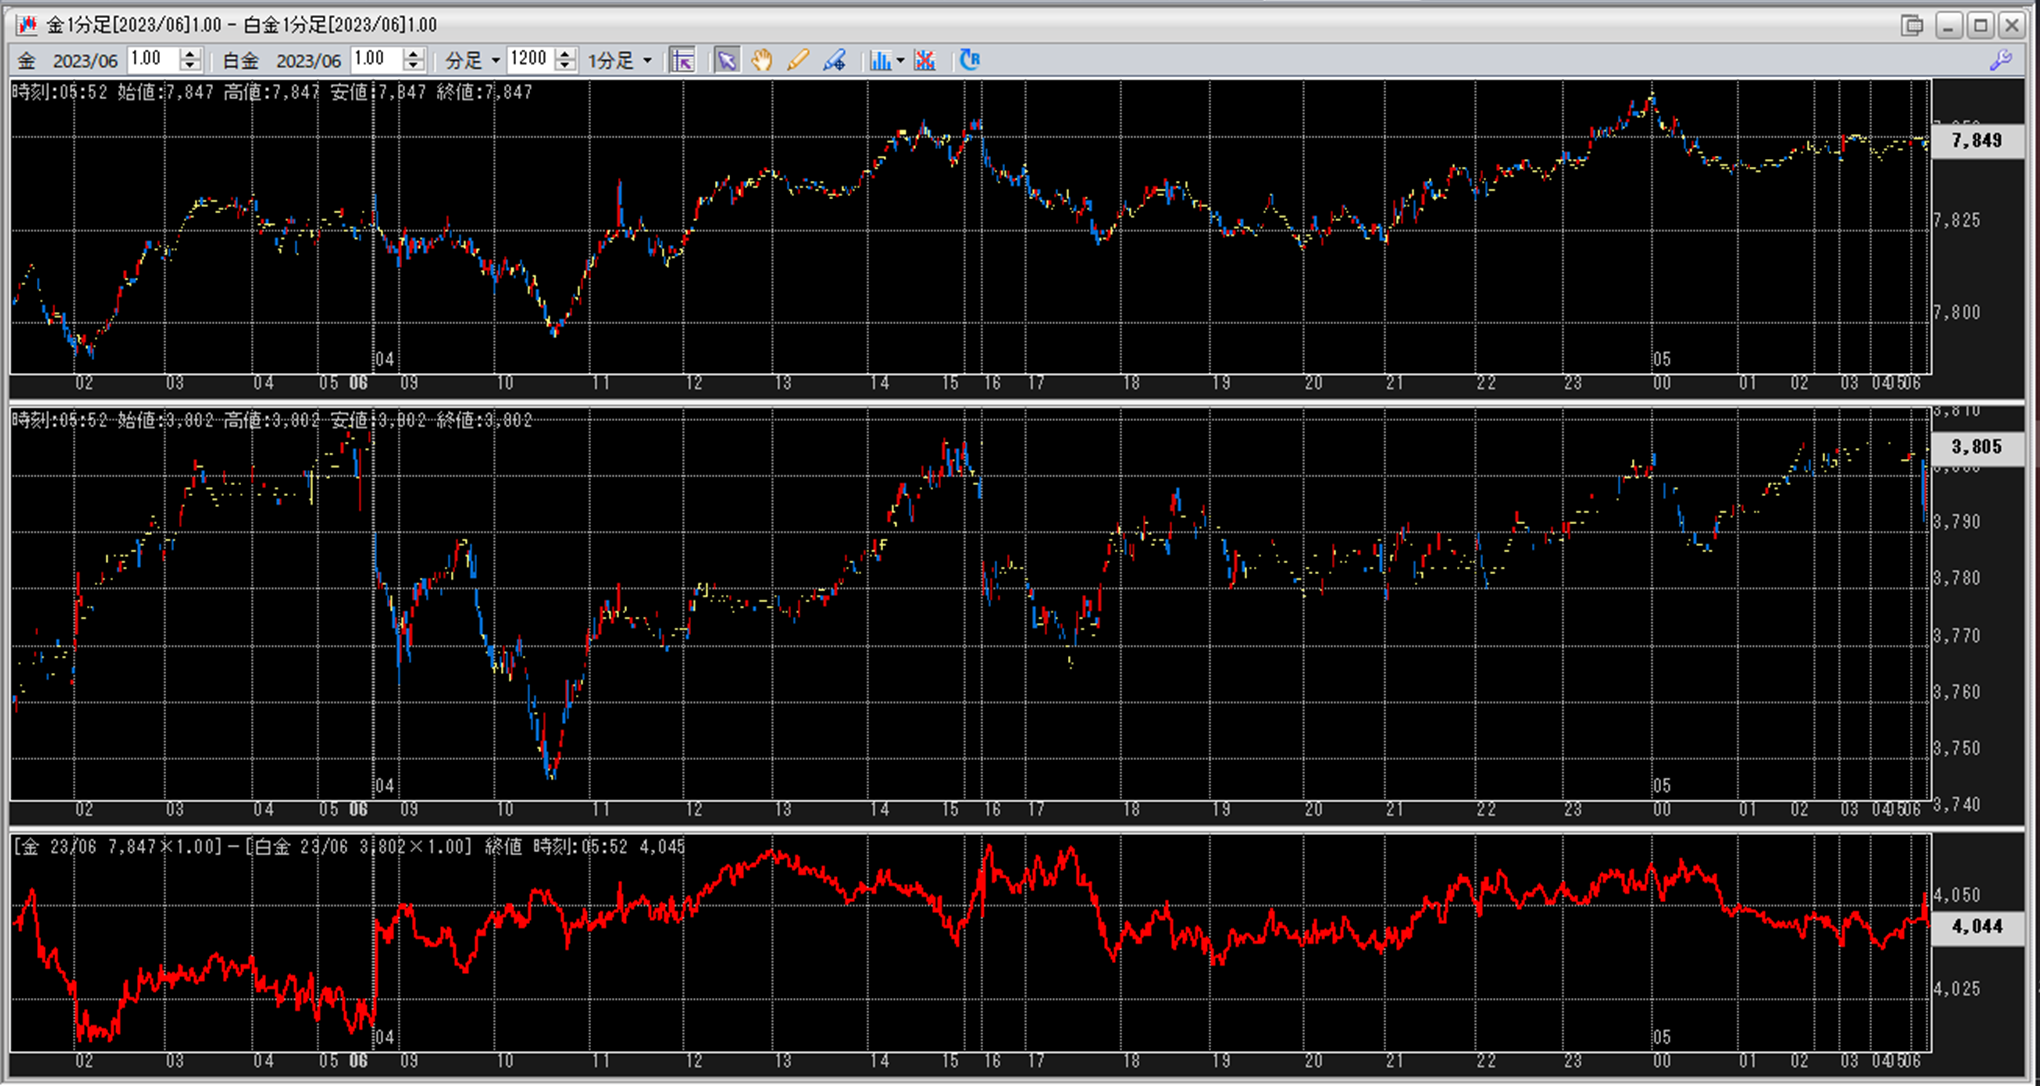Viewport: 2040px width, 1086px height.
Task: Click the 金 2023/06 contract label
Action: tap(84, 61)
